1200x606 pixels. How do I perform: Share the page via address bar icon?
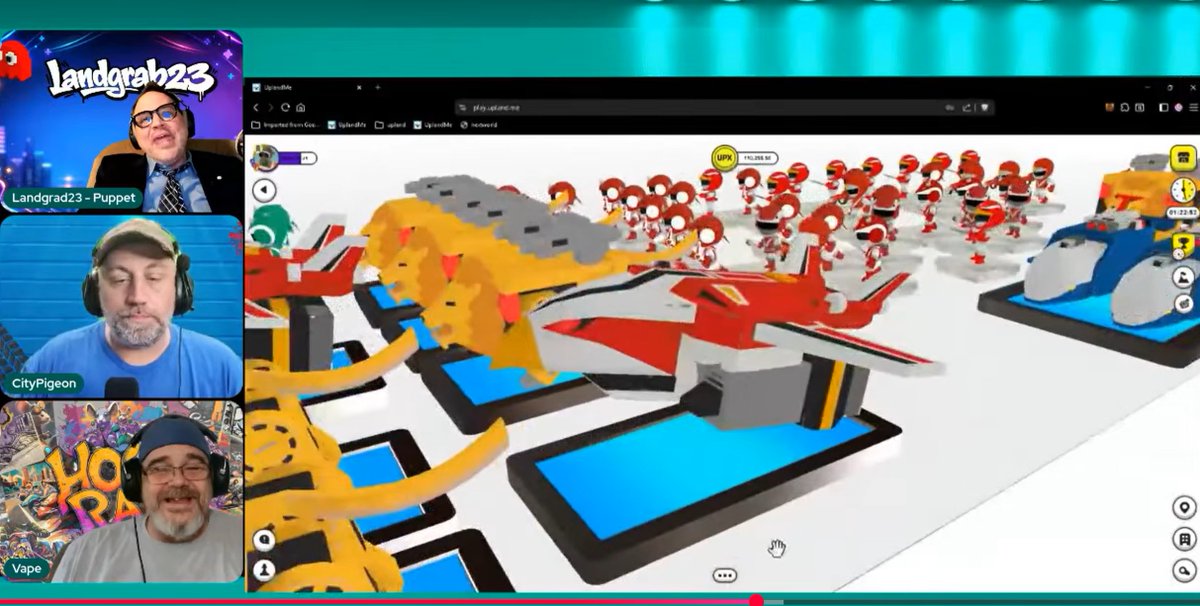coord(967,107)
